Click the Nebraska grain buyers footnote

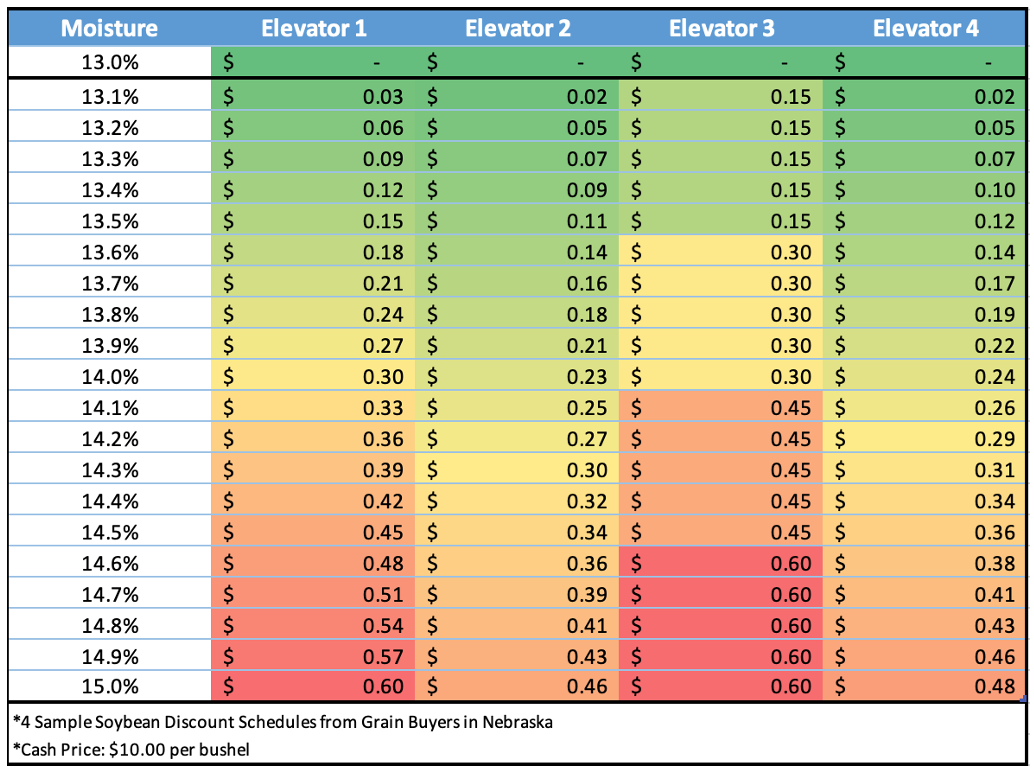[284, 722]
